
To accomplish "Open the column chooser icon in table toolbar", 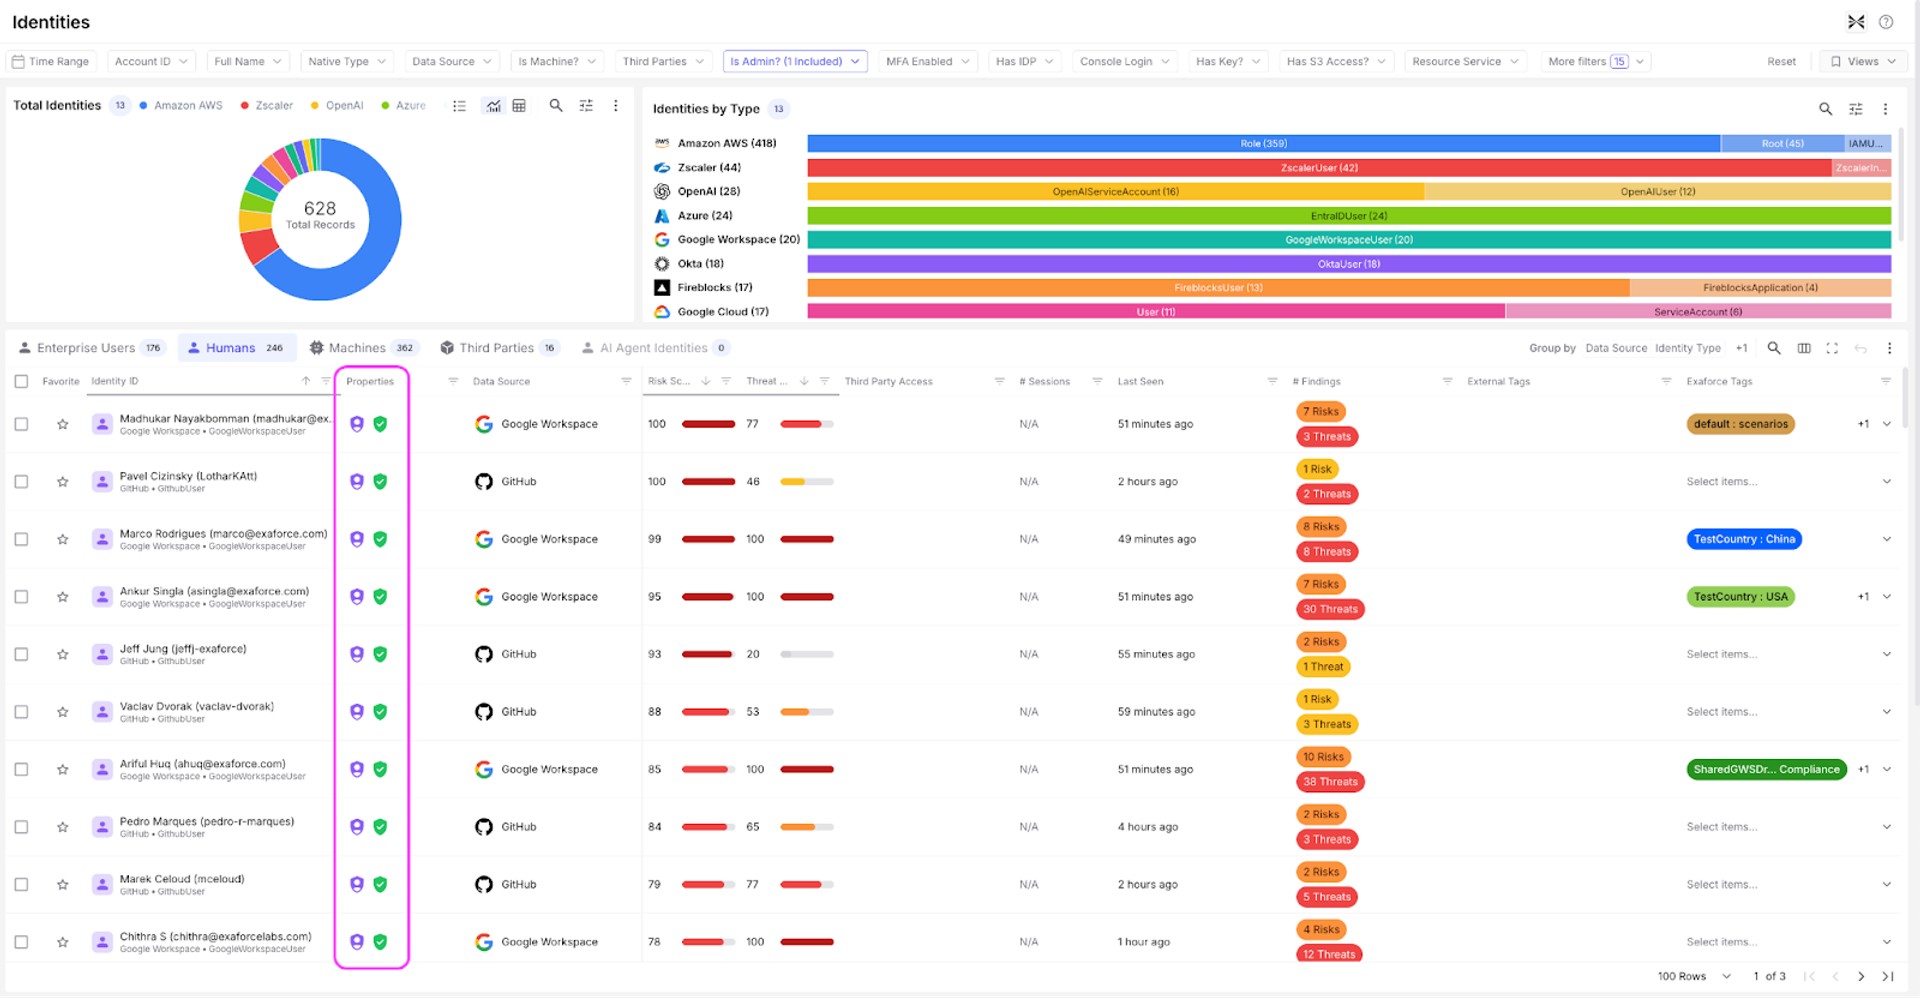I will 1804,348.
